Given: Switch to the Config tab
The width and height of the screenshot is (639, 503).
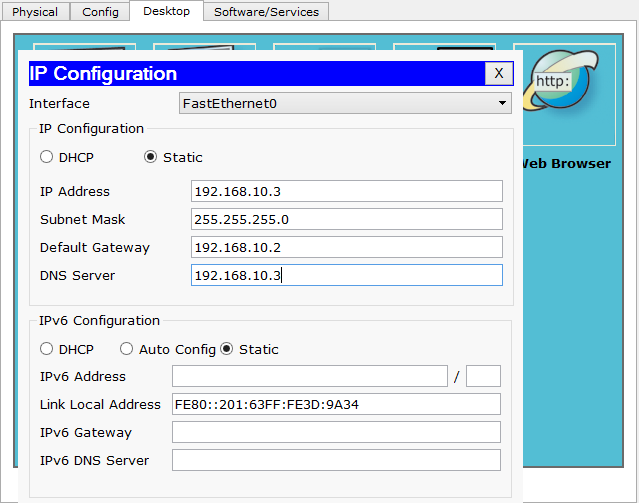Looking at the screenshot, I should pyautogui.click(x=100, y=12).
